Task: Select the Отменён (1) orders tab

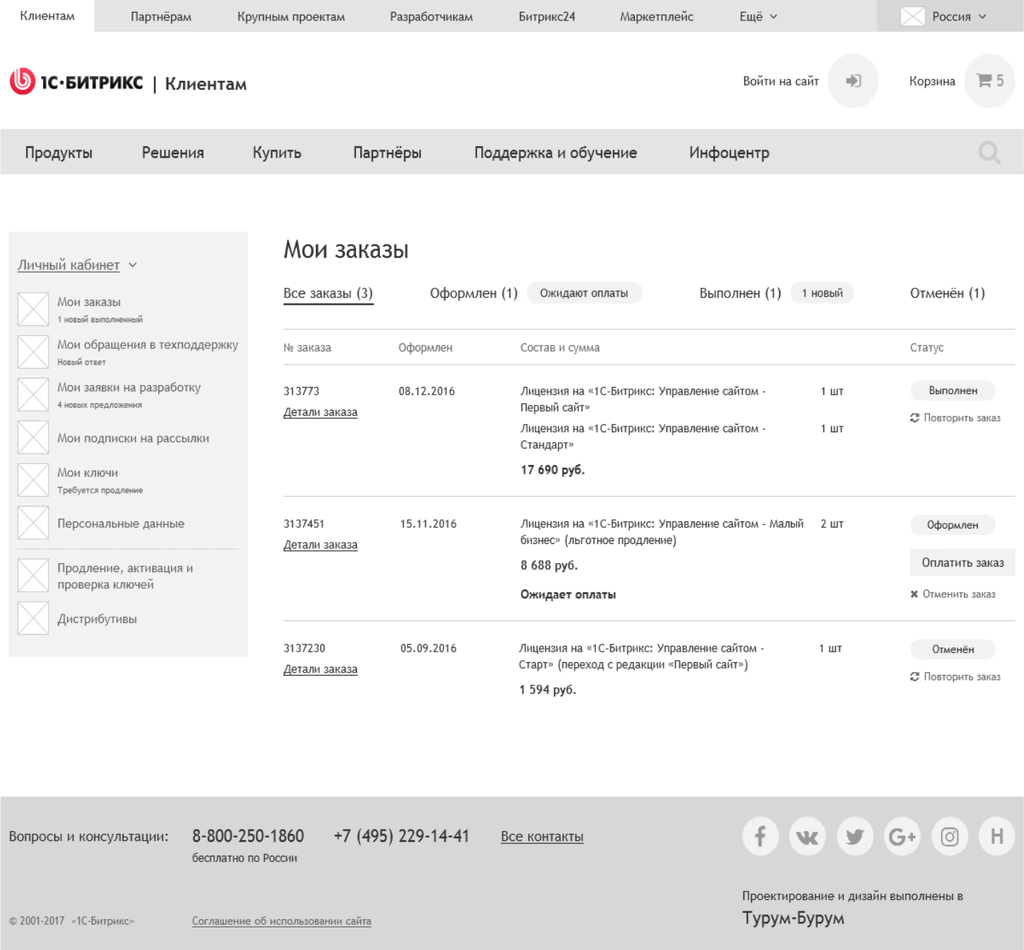Action: [x=947, y=293]
